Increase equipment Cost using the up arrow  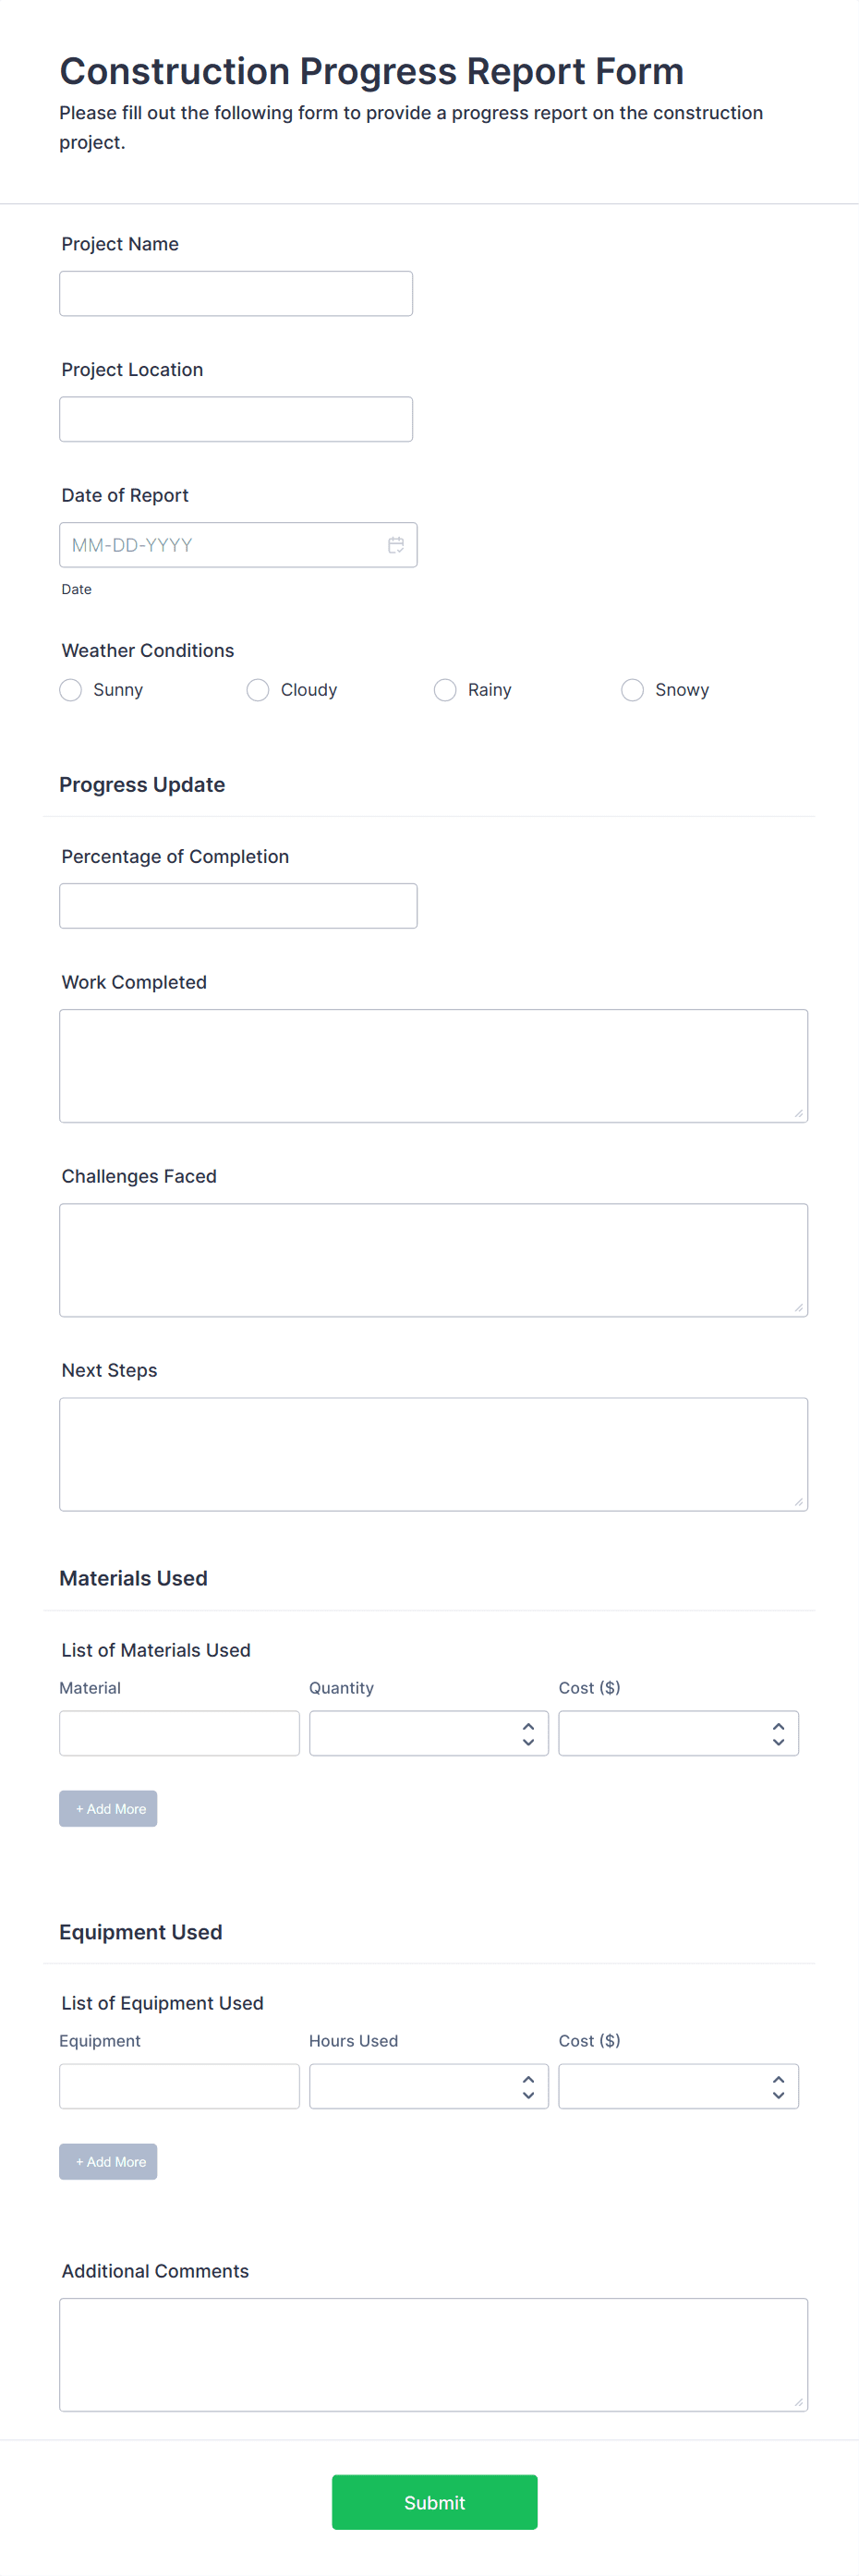coord(778,2078)
